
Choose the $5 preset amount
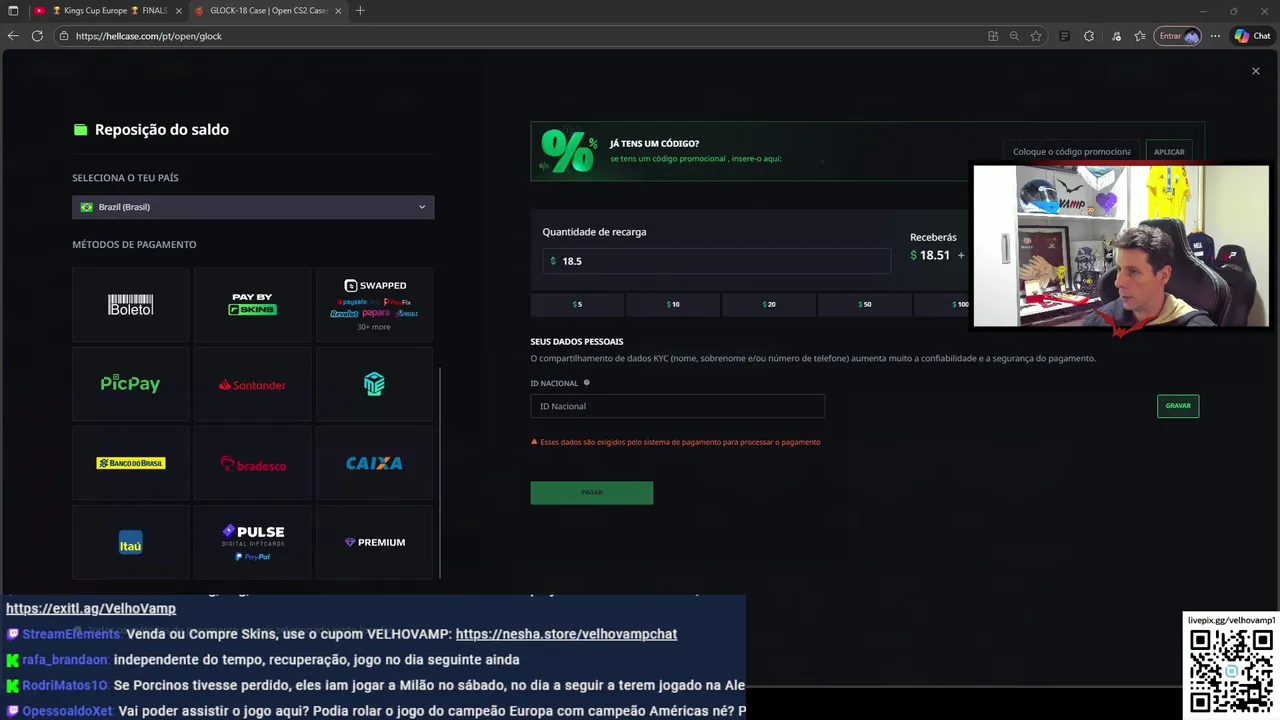click(x=577, y=304)
